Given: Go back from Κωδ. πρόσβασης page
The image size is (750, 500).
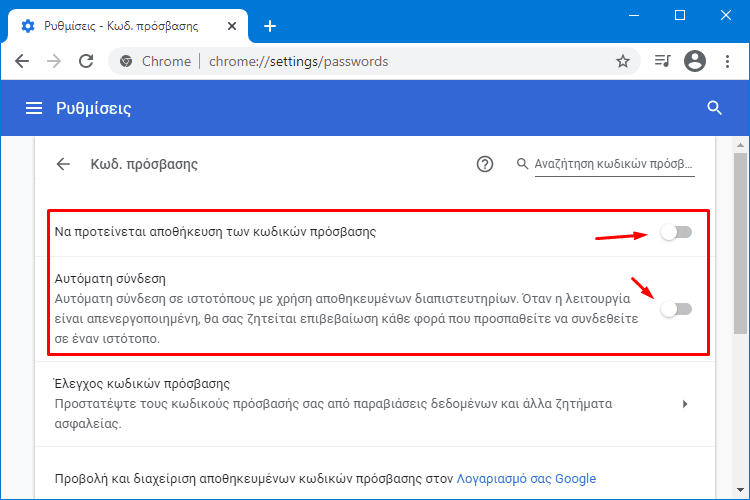Looking at the screenshot, I should pyautogui.click(x=63, y=164).
